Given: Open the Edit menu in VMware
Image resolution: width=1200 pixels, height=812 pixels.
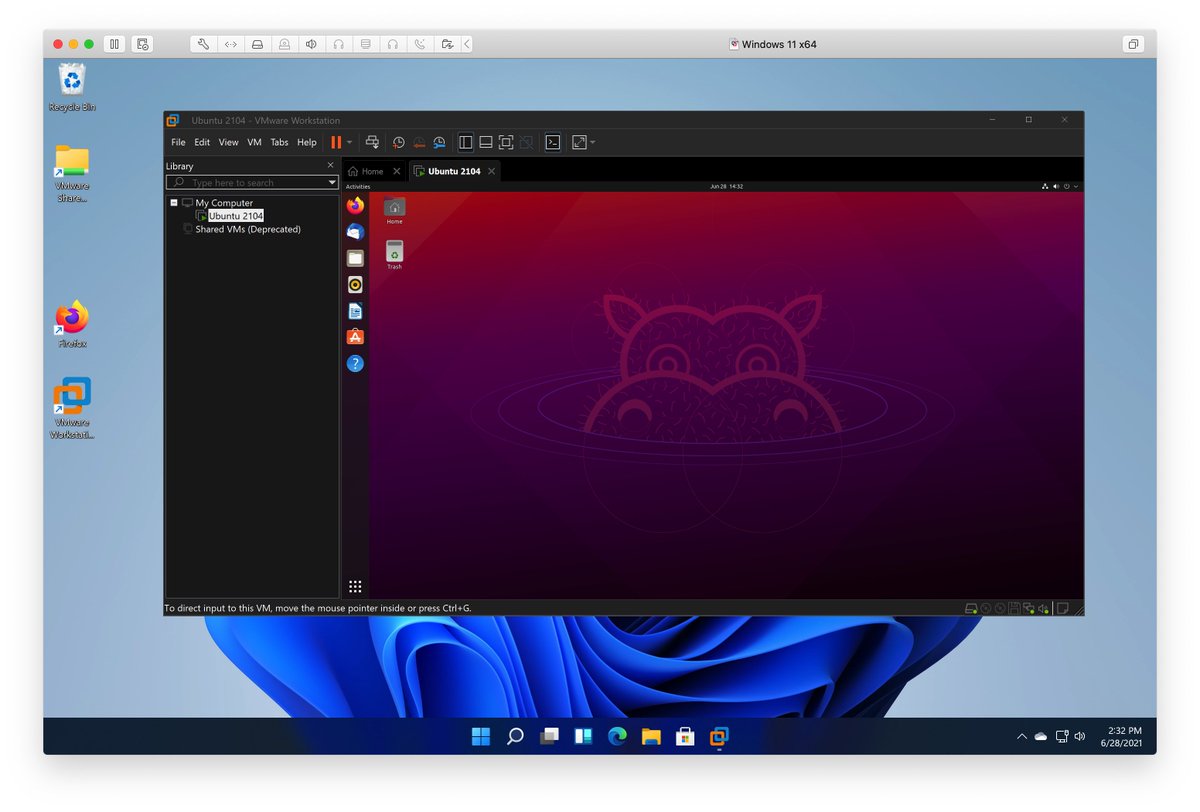Looking at the screenshot, I should tap(202, 143).
